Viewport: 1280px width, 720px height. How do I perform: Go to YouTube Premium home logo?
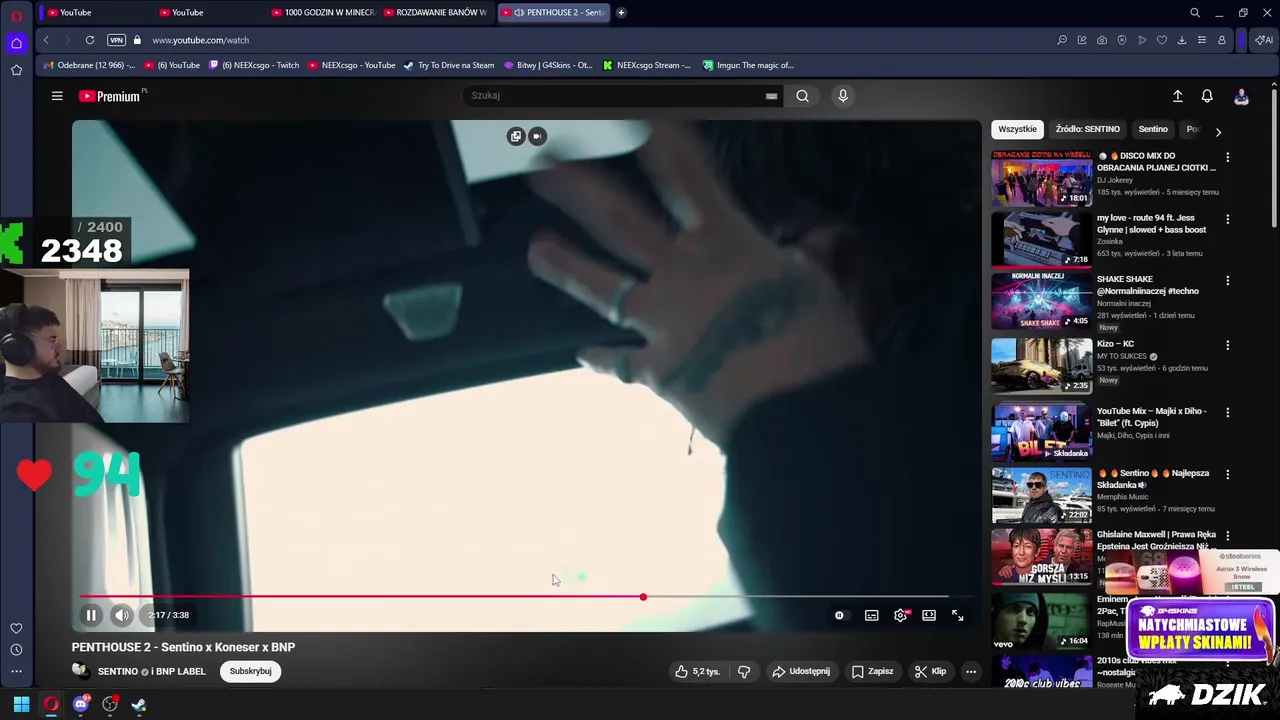click(x=109, y=96)
